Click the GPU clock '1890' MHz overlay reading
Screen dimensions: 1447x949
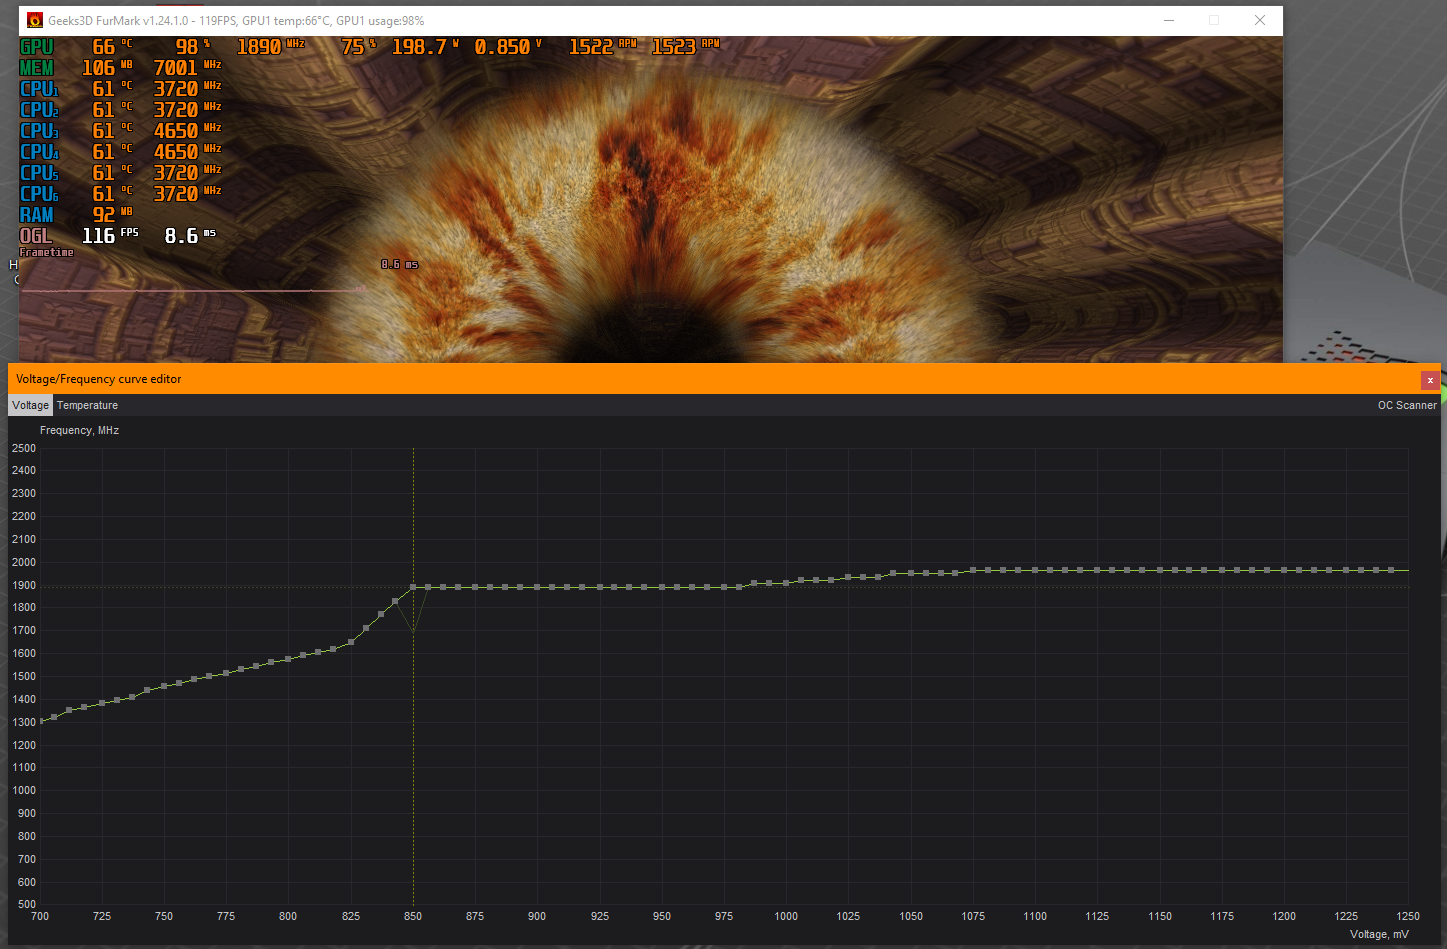pyautogui.click(x=260, y=47)
